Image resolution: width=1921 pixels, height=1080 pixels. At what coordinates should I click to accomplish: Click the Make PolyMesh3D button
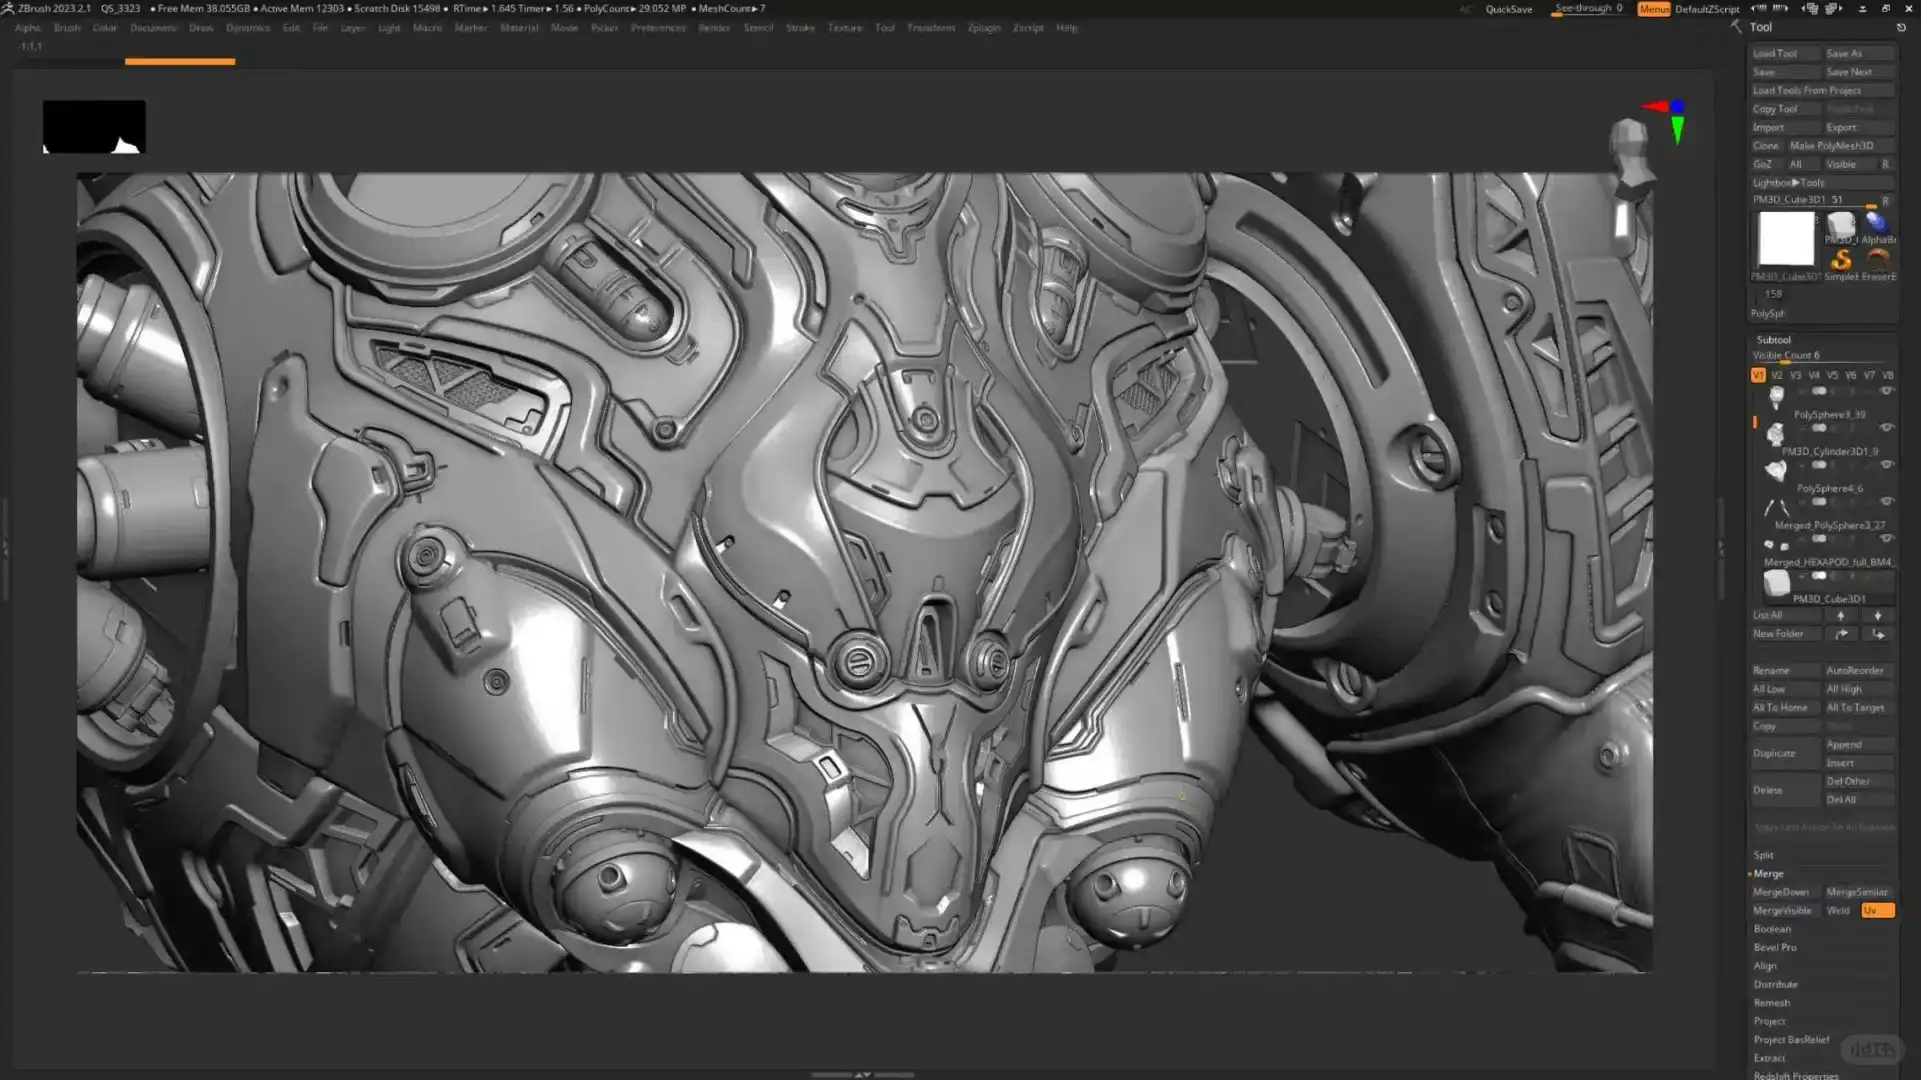pyautogui.click(x=1834, y=145)
